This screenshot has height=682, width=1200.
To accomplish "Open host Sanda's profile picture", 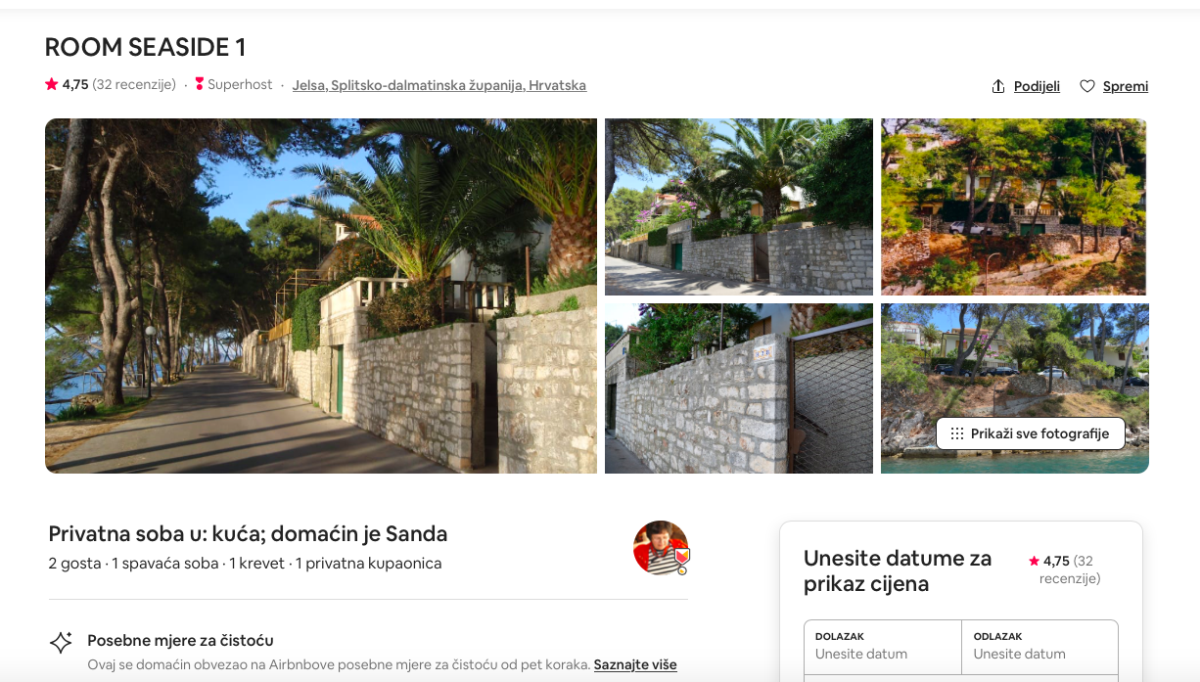I will 661,548.
